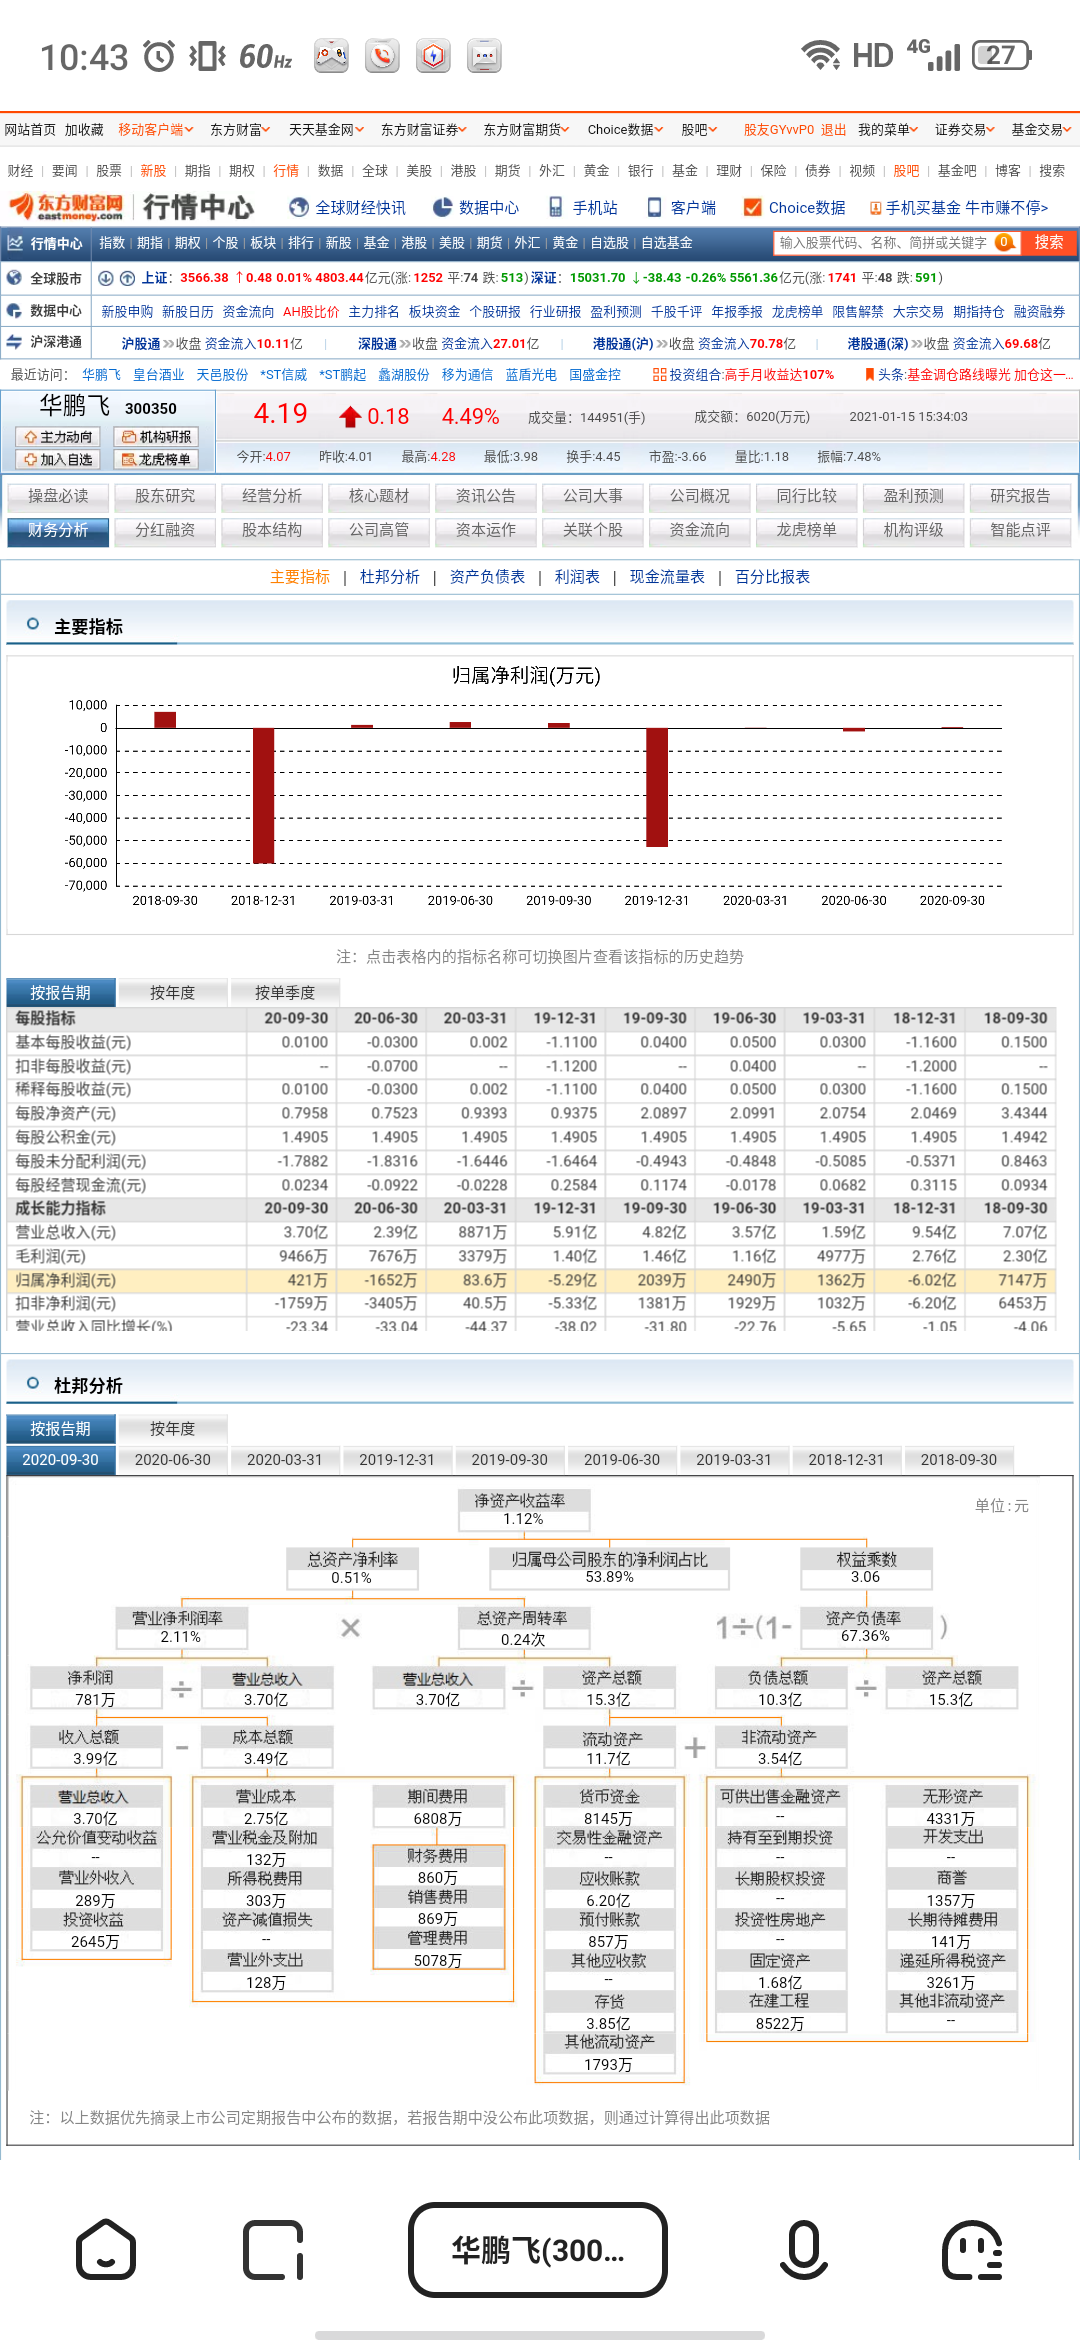Image resolution: width=1080 pixels, height=2340 pixels.
Task: Click the 数据中心 pie chart icon
Action: pos(442,207)
